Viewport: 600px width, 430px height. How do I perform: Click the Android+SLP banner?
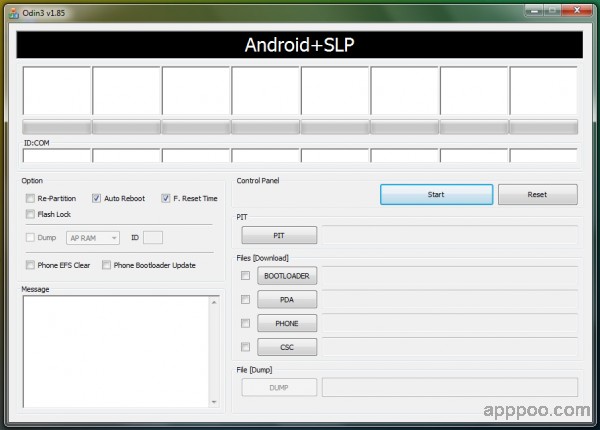pyautogui.click(x=300, y=45)
